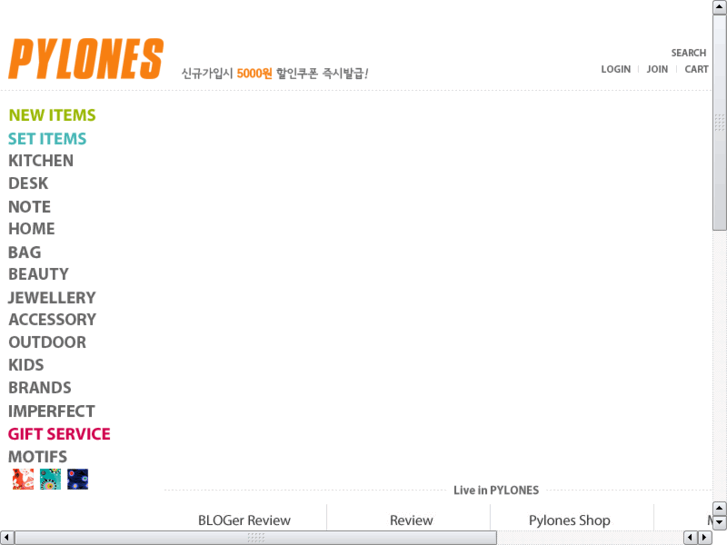Select the ACCESSORY category
Image resolution: width=727 pixels, height=545 pixels.
(52, 320)
